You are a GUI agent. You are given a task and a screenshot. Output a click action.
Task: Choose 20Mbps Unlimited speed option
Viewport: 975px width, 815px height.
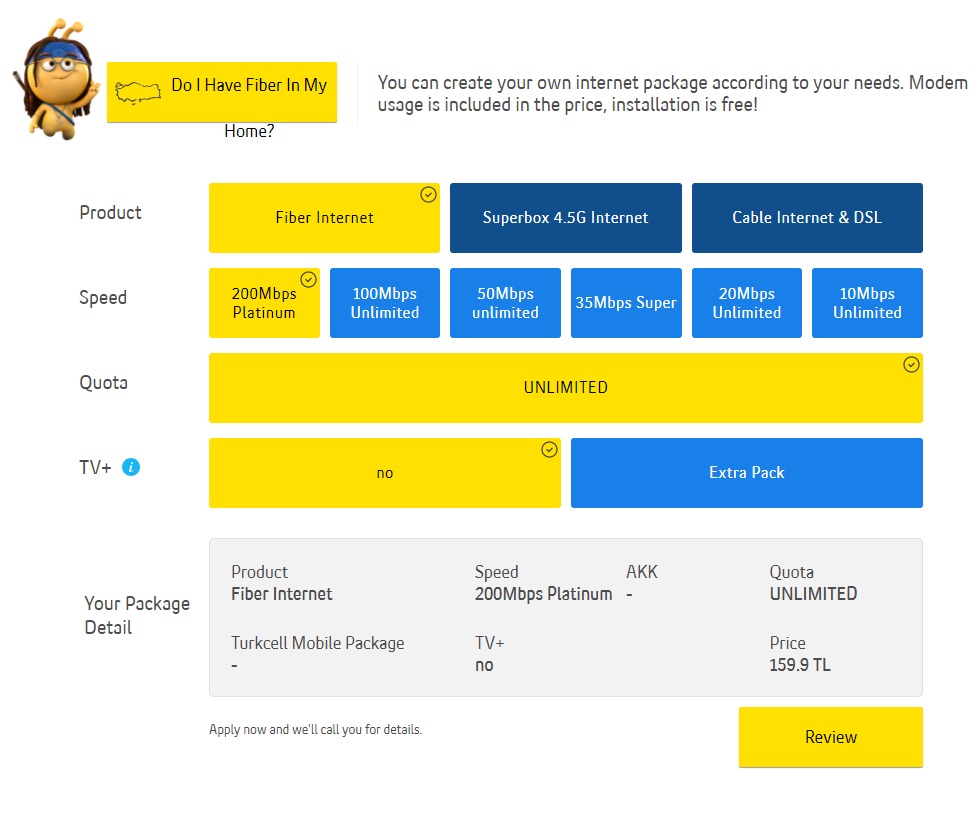coord(746,303)
